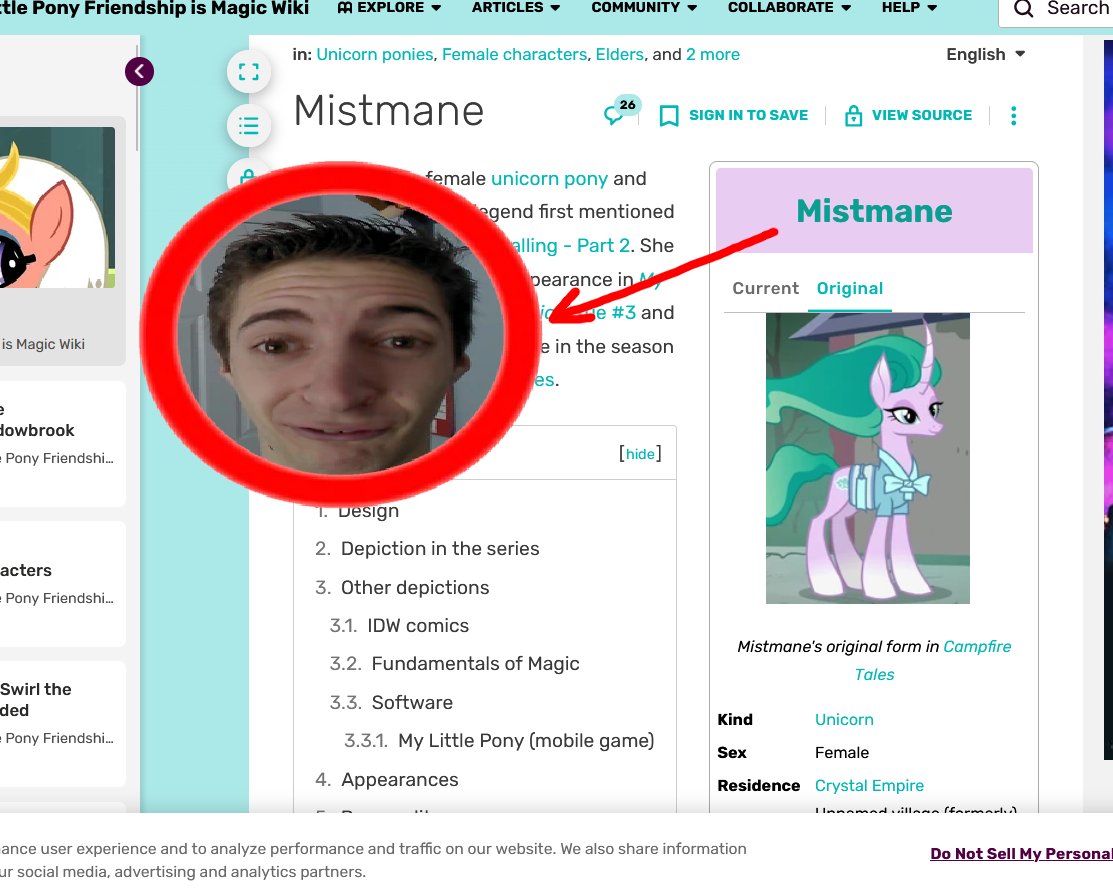This screenshot has height=892, width=1113.
Task: Switch to the Original infobox tab
Action: [850, 288]
